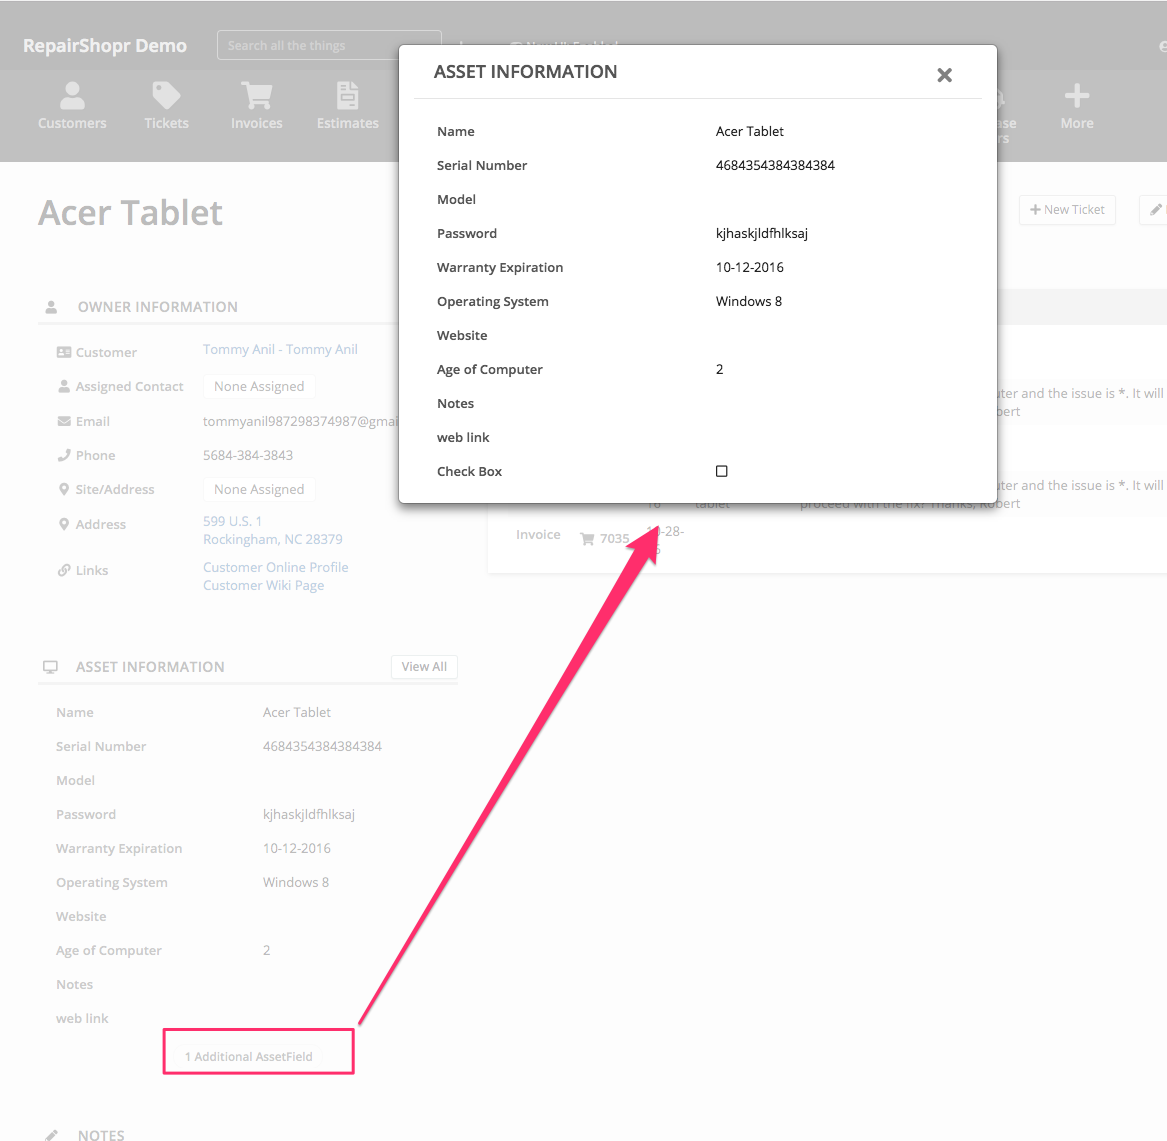Open the Tickets tag icon
1167x1141 pixels.
coord(166,96)
